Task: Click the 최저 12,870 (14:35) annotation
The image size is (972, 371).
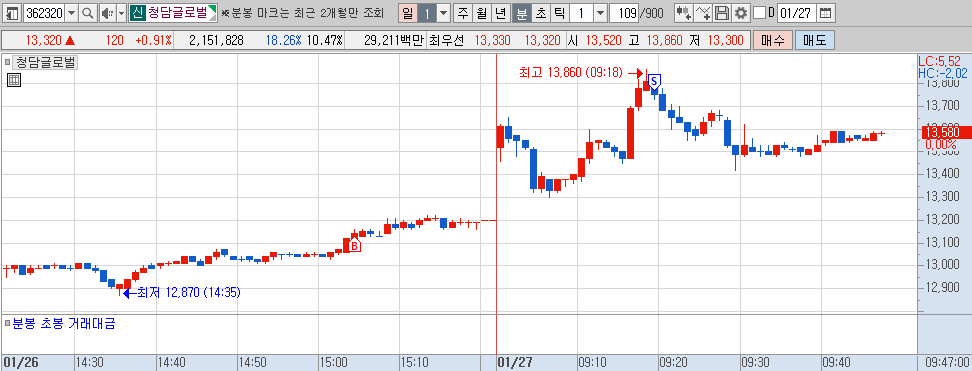Action: [x=189, y=292]
